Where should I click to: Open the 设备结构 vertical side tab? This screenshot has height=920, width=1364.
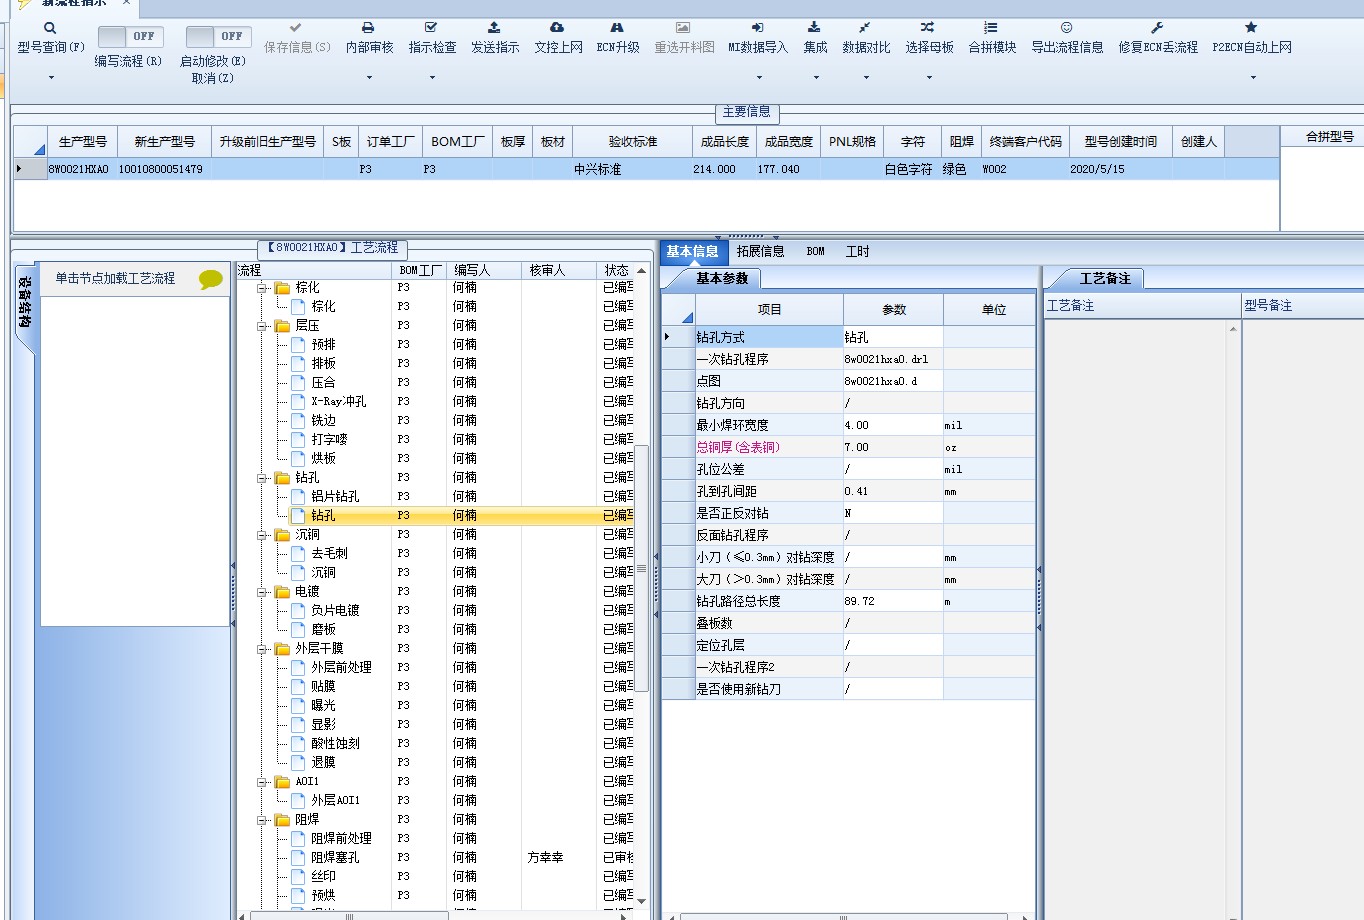pyautogui.click(x=25, y=303)
